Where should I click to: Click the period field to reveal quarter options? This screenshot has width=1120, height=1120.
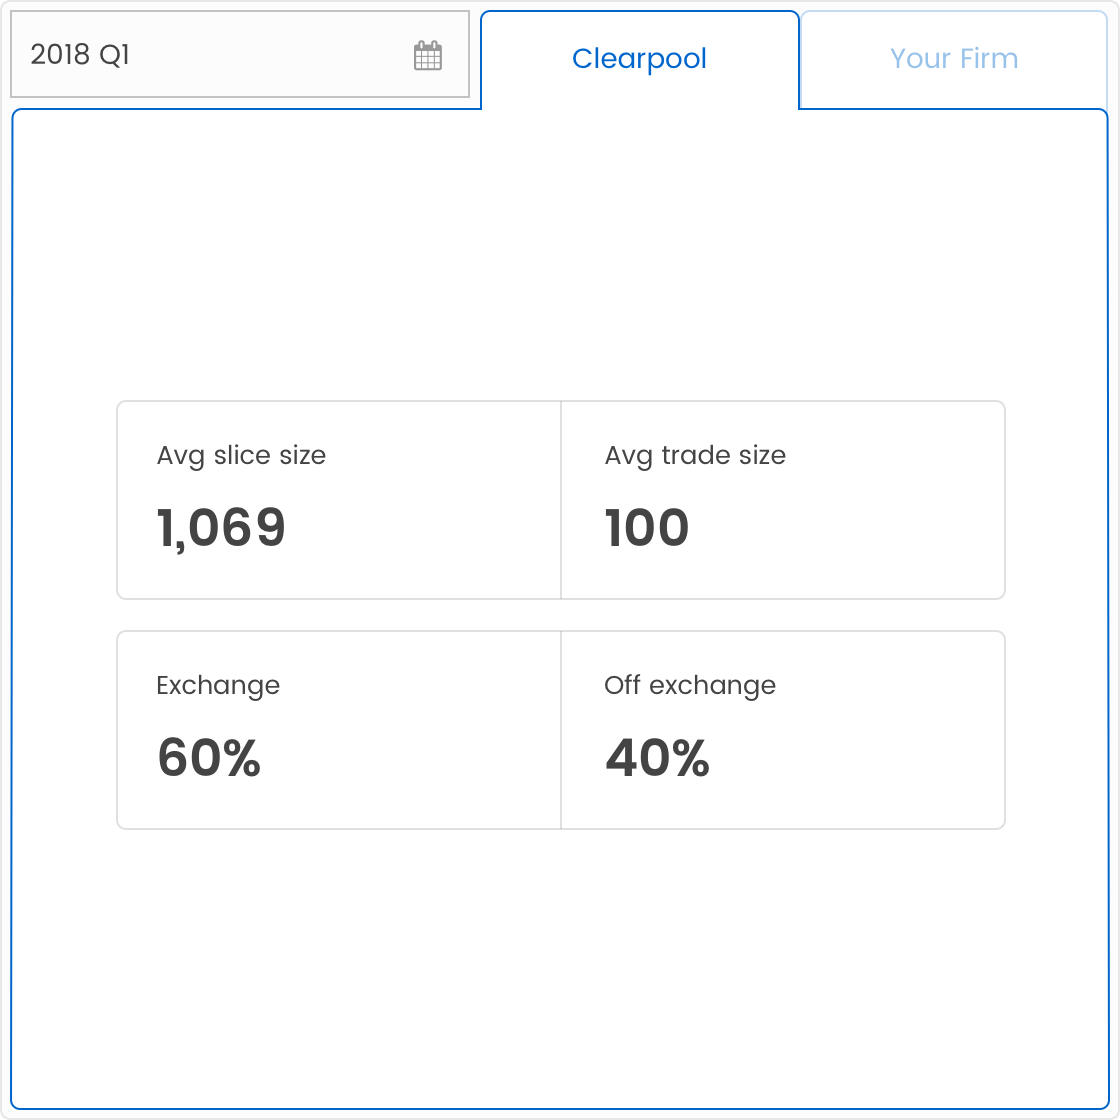[200, 55]
